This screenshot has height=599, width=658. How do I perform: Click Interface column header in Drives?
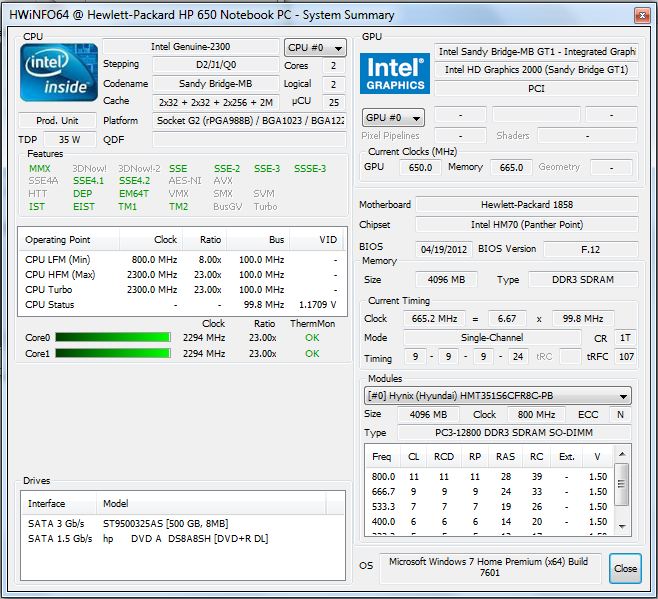pos(59,503)
